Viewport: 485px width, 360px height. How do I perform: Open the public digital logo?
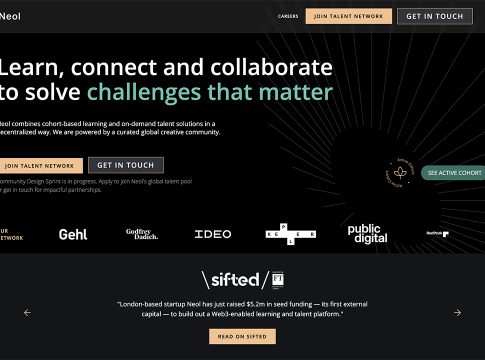click(x=367, y=234)
